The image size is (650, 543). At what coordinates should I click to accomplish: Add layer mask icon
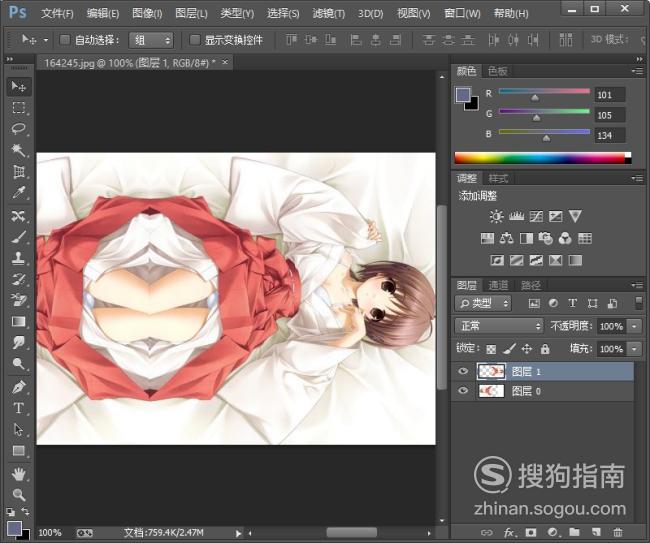[x=531, y=532]
